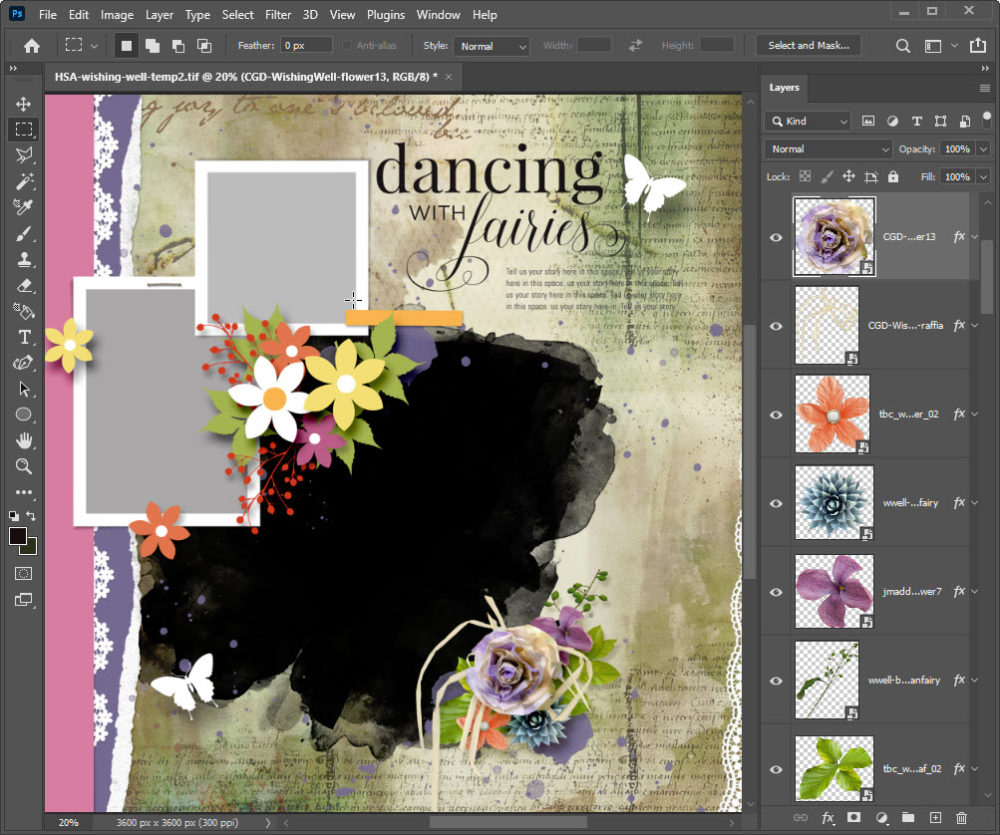The width and height of the screenshot is (1000, 835).
Task: Select the Move tool
Action: 24,104
